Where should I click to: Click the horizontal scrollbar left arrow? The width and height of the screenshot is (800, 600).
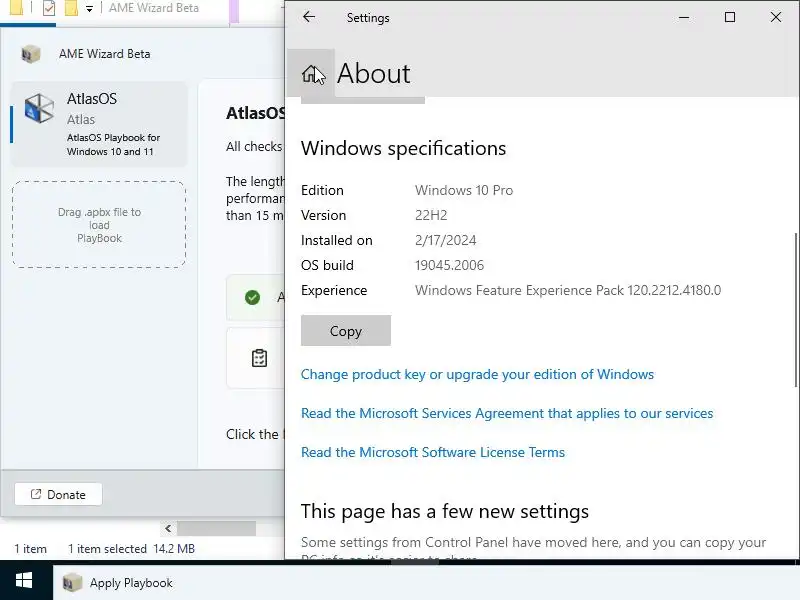[x=168, y=529]
